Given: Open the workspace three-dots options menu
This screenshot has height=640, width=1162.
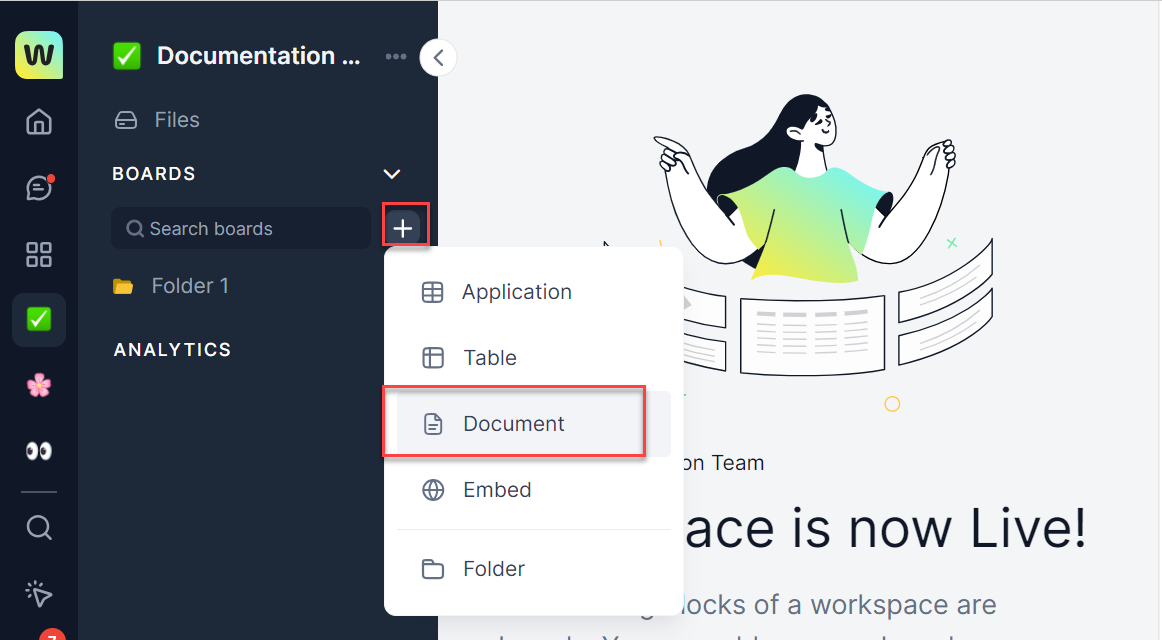Looking at the screenshot, I should pos(396,57).
